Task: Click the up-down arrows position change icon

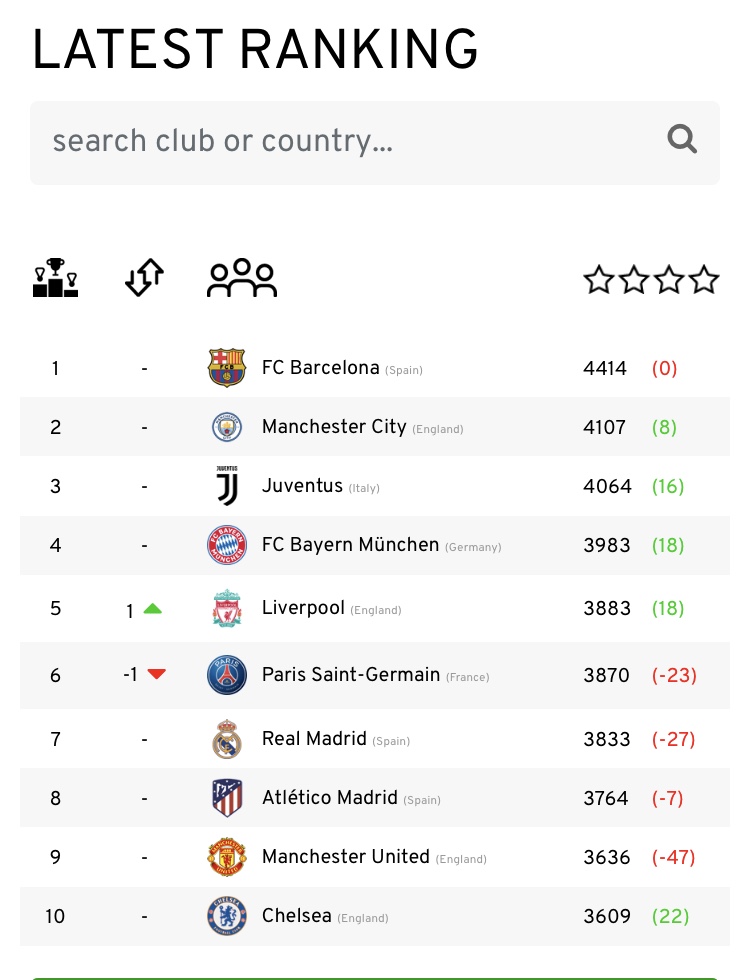Action: (144, 278)
